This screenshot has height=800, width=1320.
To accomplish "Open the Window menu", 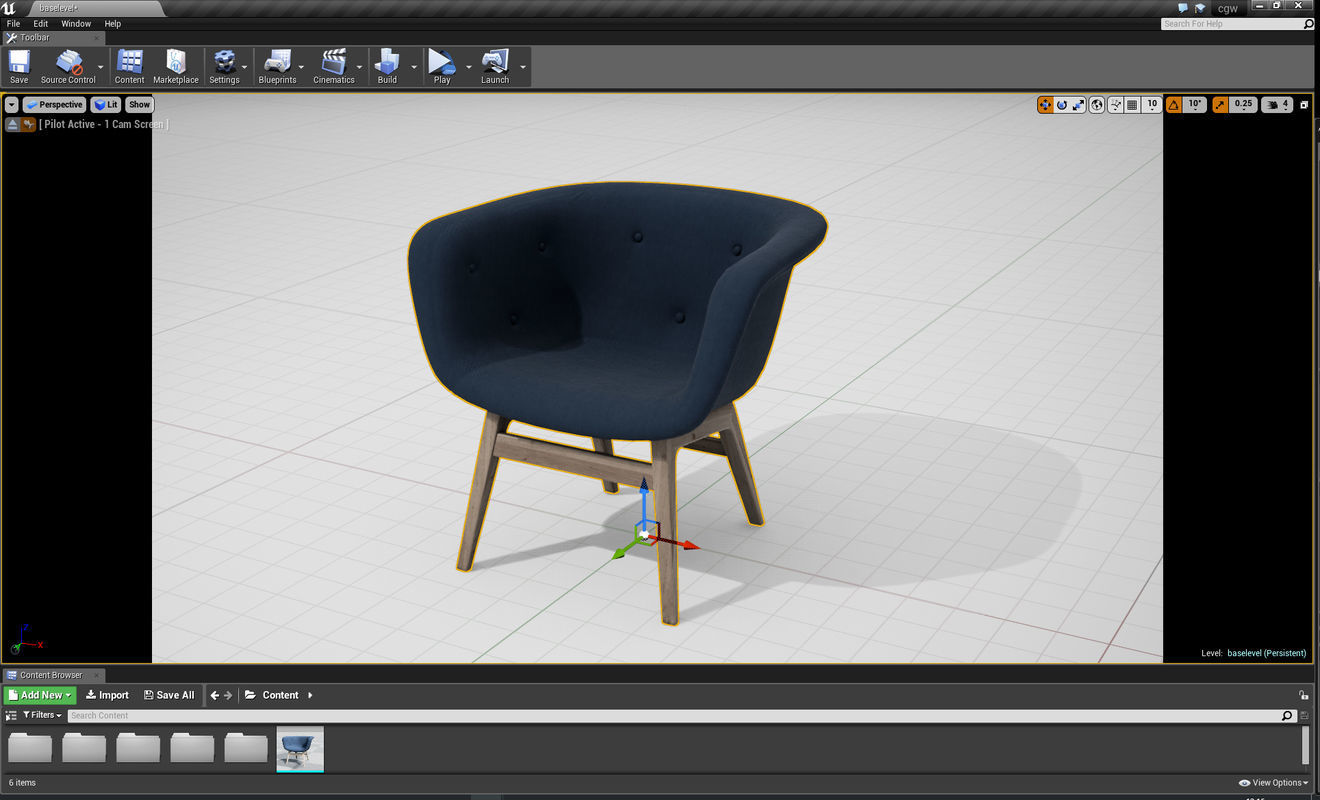I will click(x=76, y=23).
